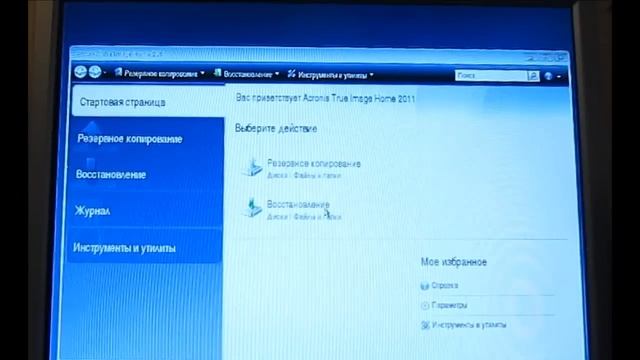Viewport: 640px width, 360px height.
Task: Click the Резервное копирование action link
Action: tap(314, 164)
